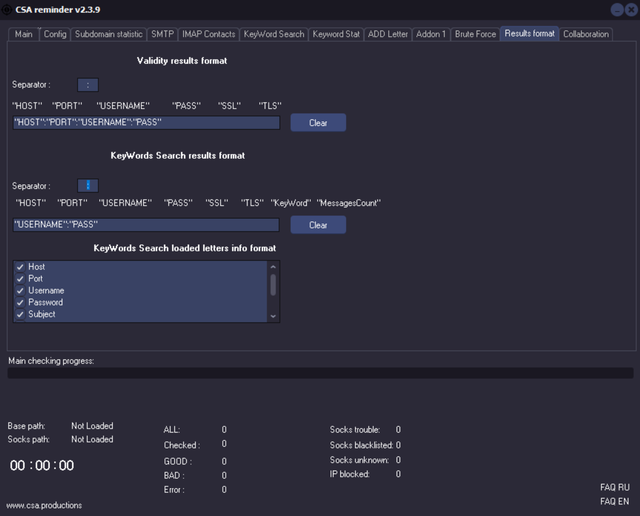Image resolution: width=640 pixels, height=516 pixels.
Task: Click the Socks unknown label
Action: 359,460
